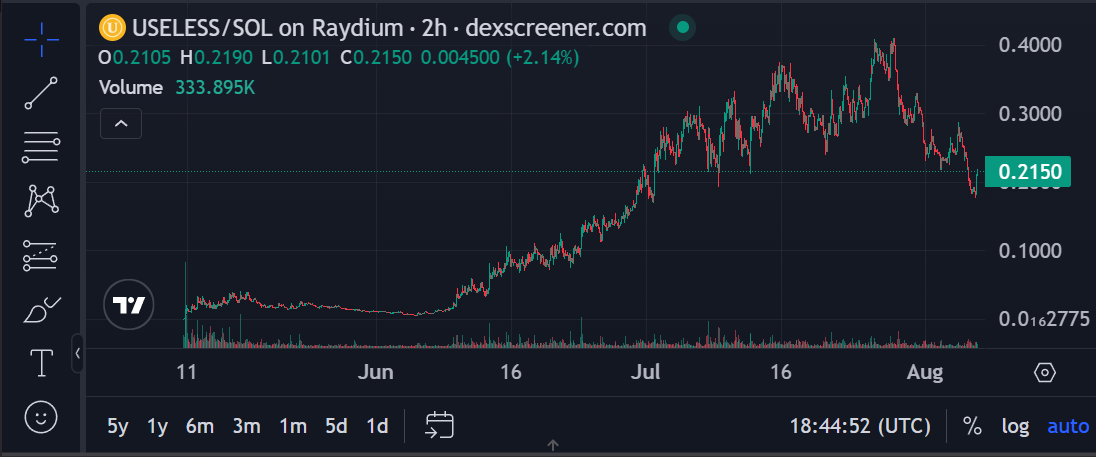Image resolution: width=1096 pixels, height=457 pixels.
Task: Toggle log scale mode
Action: [x=1015, y=426]
